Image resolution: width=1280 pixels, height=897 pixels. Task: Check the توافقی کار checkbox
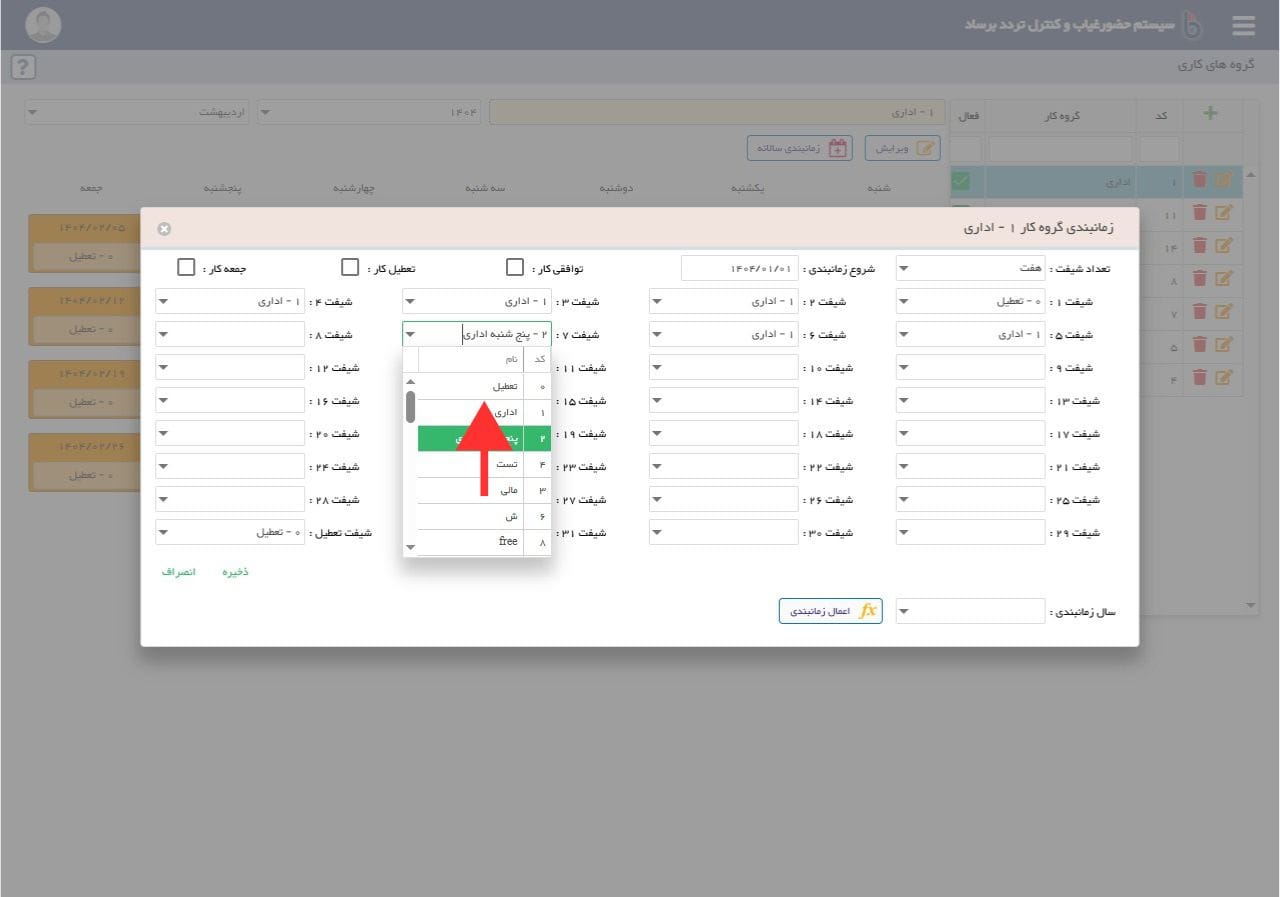(515, 268)
